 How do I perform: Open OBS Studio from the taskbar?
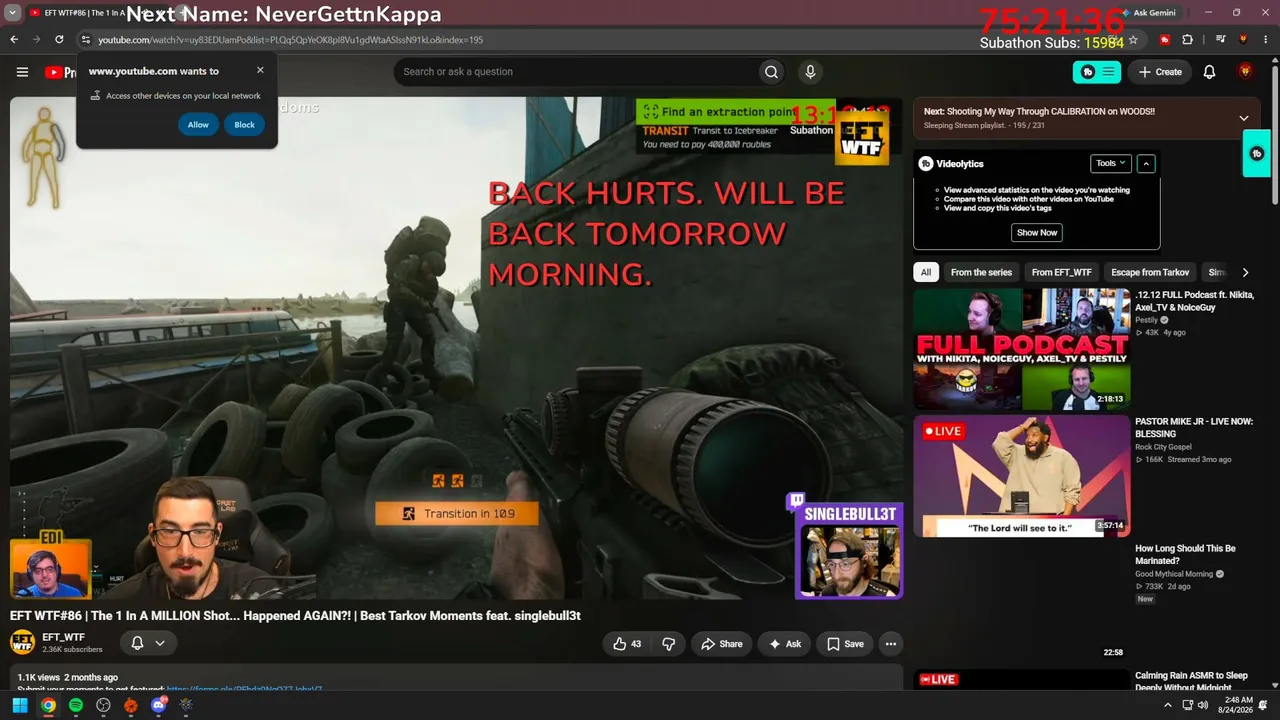103,705
